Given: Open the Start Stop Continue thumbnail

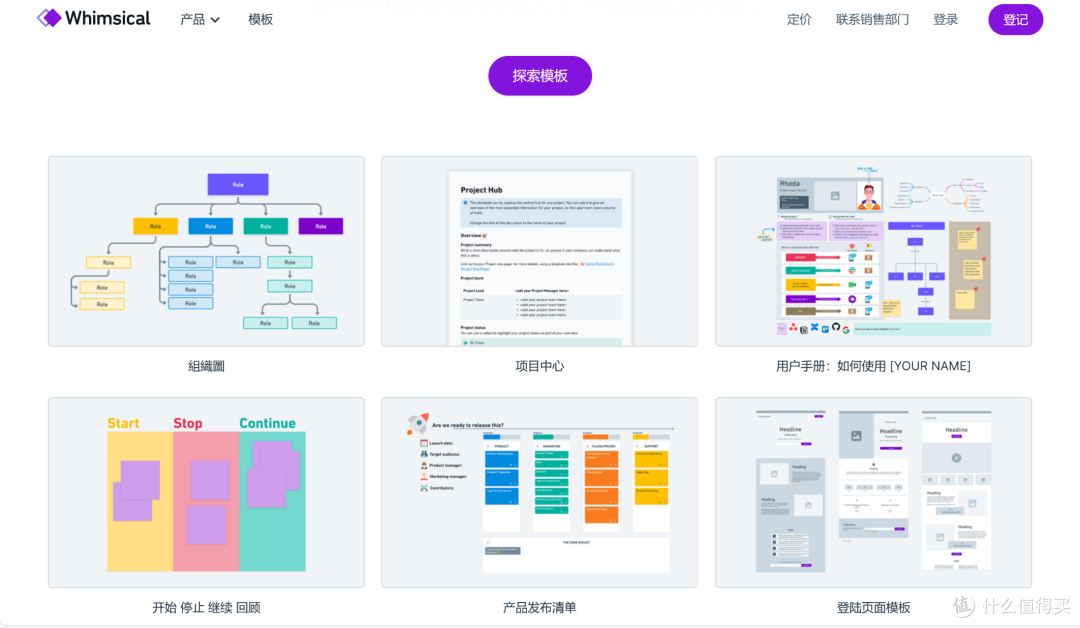Looking at the screenshot, I should pyautogui.click(x=207, y=492).
